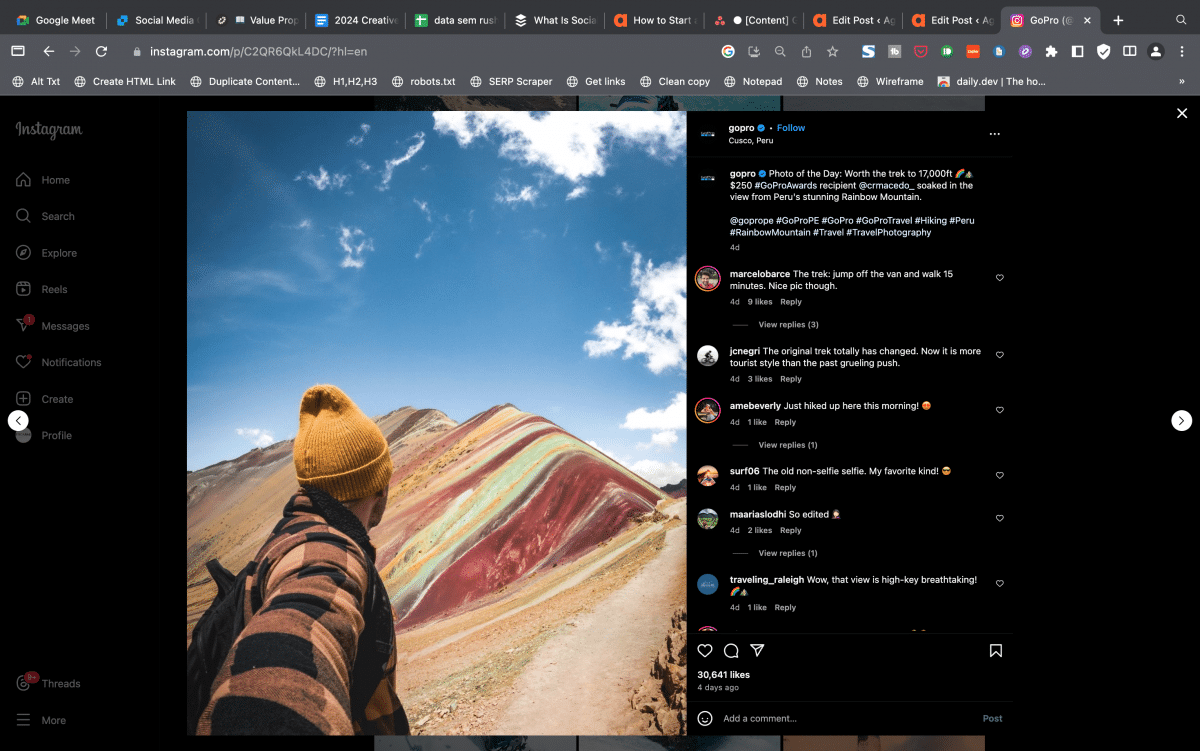Switch to 2024 Creative tab

pos(354,20)
